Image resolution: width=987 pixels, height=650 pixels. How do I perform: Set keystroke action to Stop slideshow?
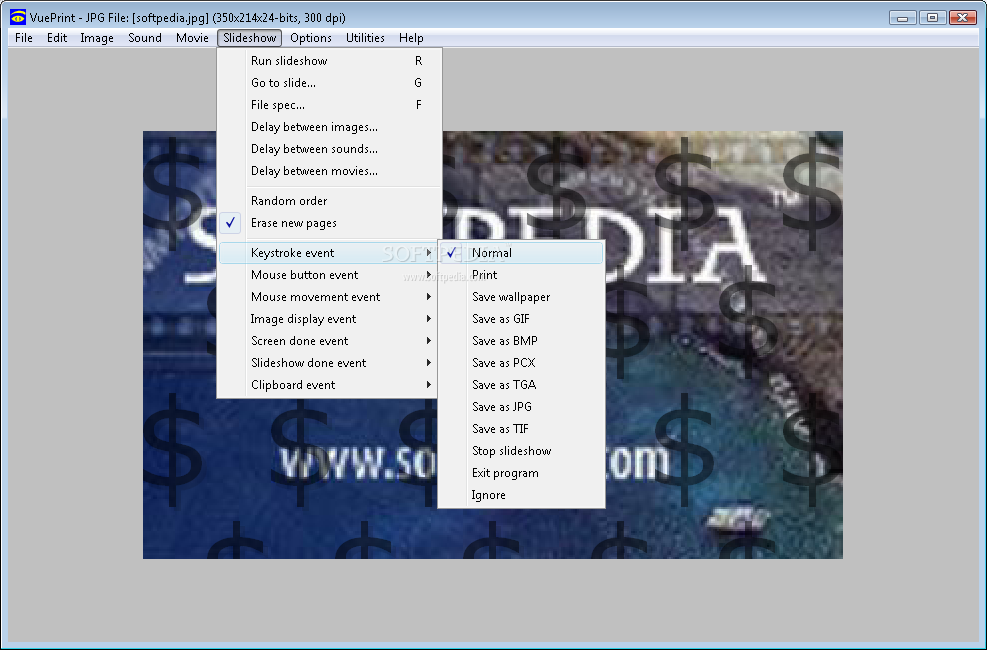point(521,451)
